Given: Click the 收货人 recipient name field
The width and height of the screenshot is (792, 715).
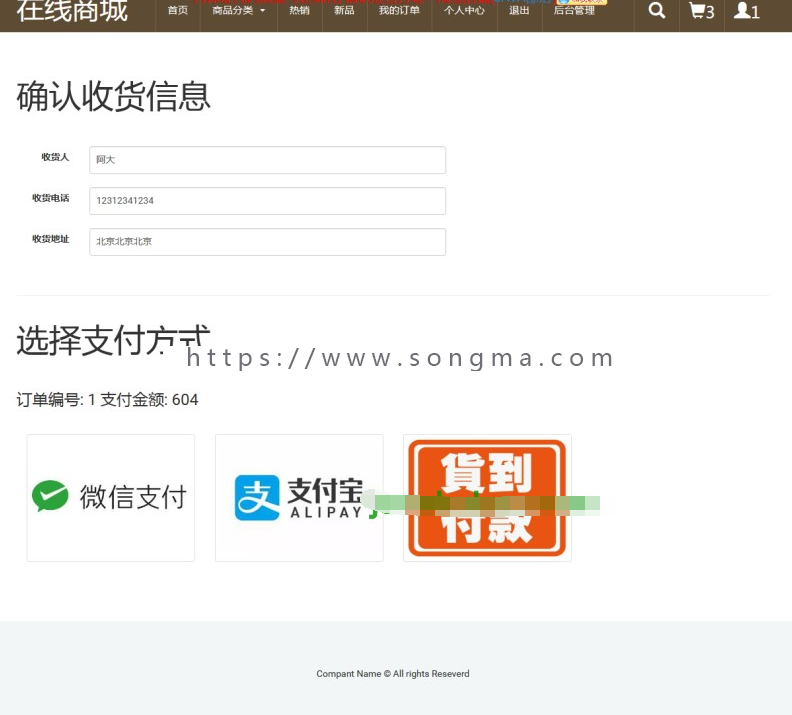Looking at the screenshot, I should (x=267, y=160).
